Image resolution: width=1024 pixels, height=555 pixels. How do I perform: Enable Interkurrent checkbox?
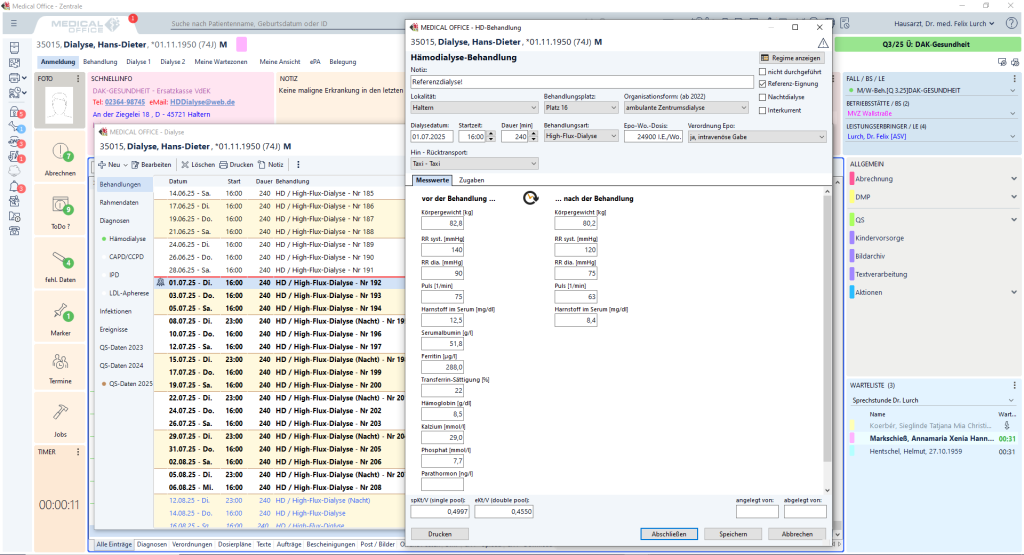coord(762,110)
